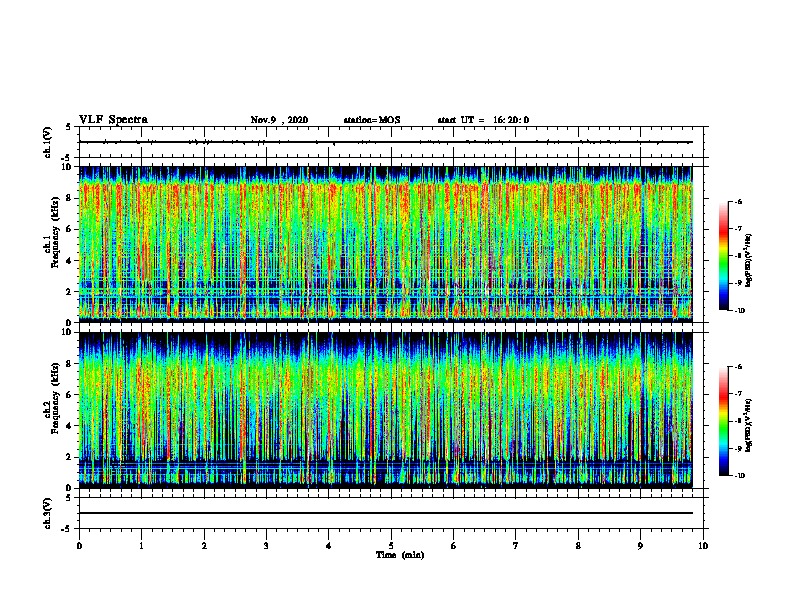This screenshot has height=612, width=792.
Task: Click the time axis tick label '1'
Action: click(141, 545)
